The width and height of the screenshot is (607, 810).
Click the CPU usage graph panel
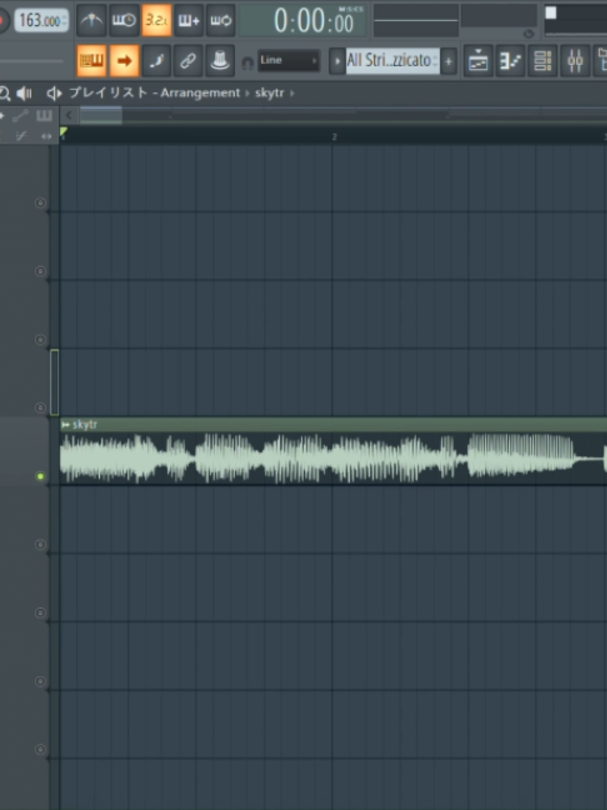click(x=416, y=21)
